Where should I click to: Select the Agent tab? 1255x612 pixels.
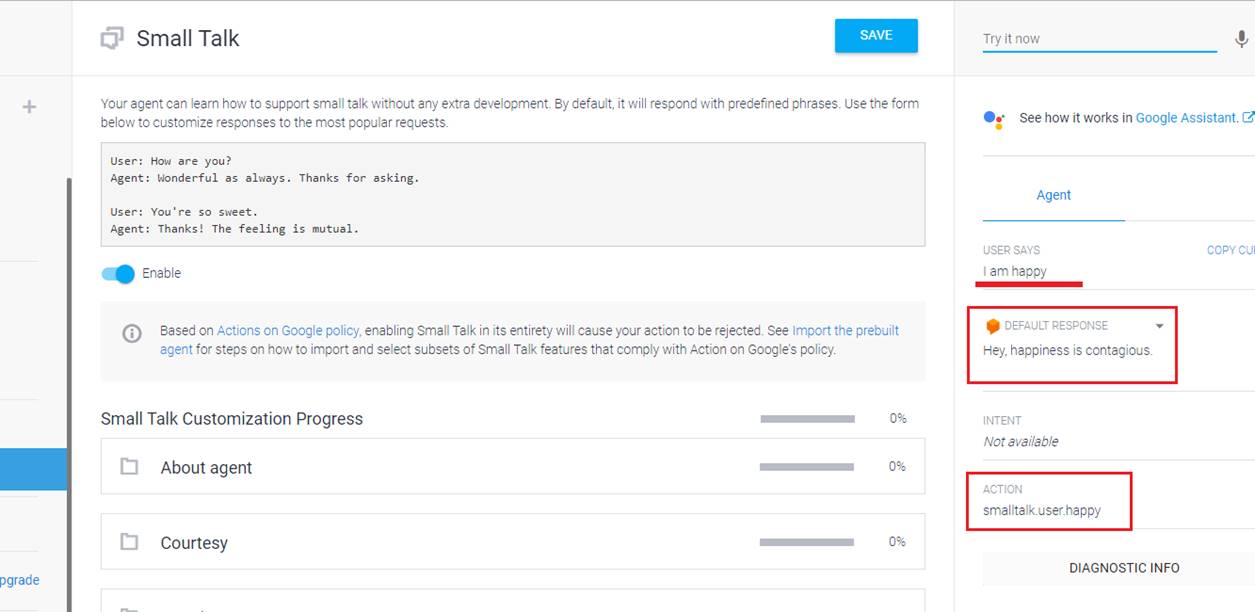(x=1053, y=195)
